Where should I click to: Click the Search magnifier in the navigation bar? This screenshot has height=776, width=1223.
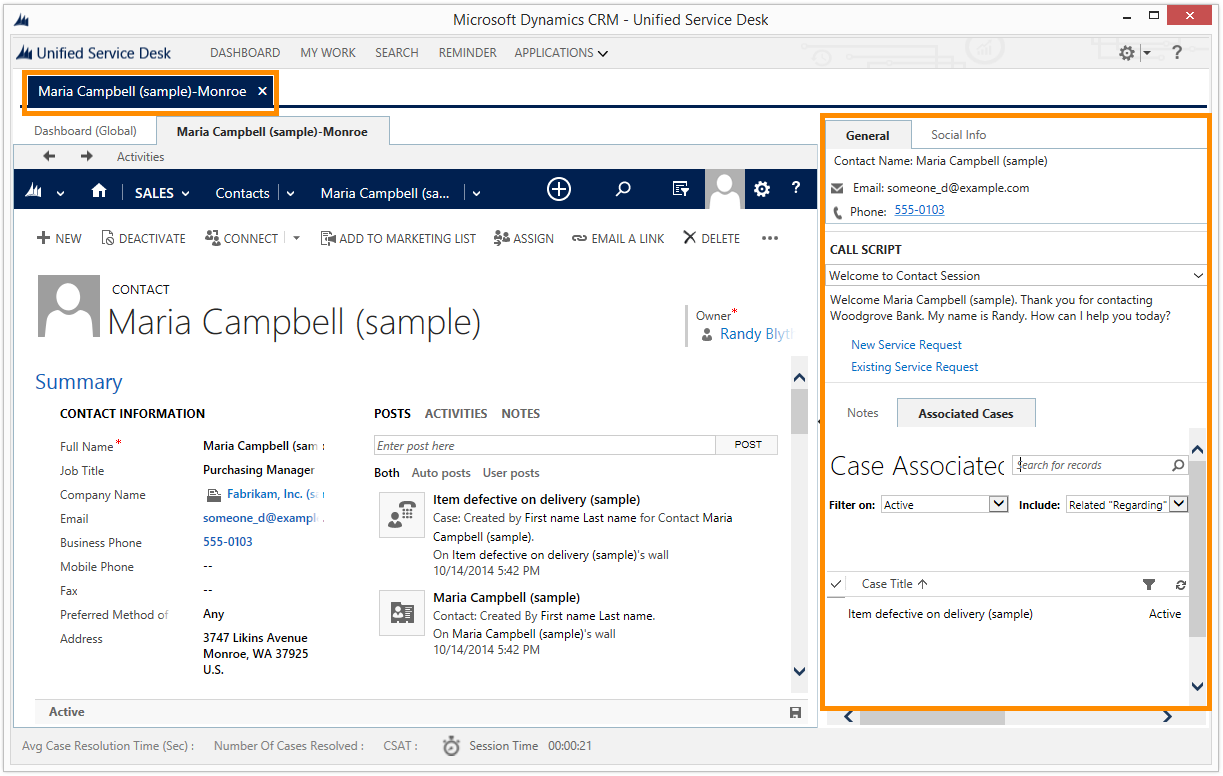click(x=622, y=189)
